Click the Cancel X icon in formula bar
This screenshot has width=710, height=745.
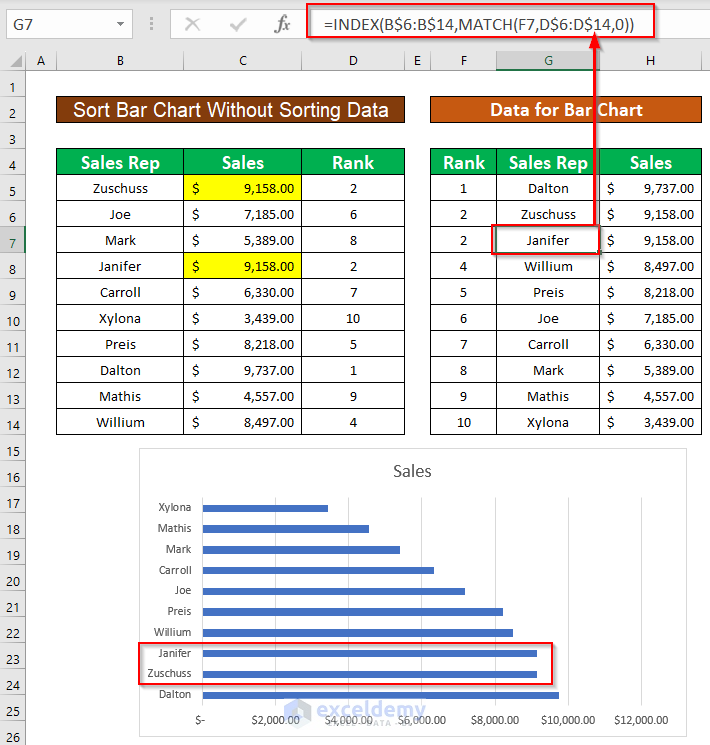coord(192,24)
